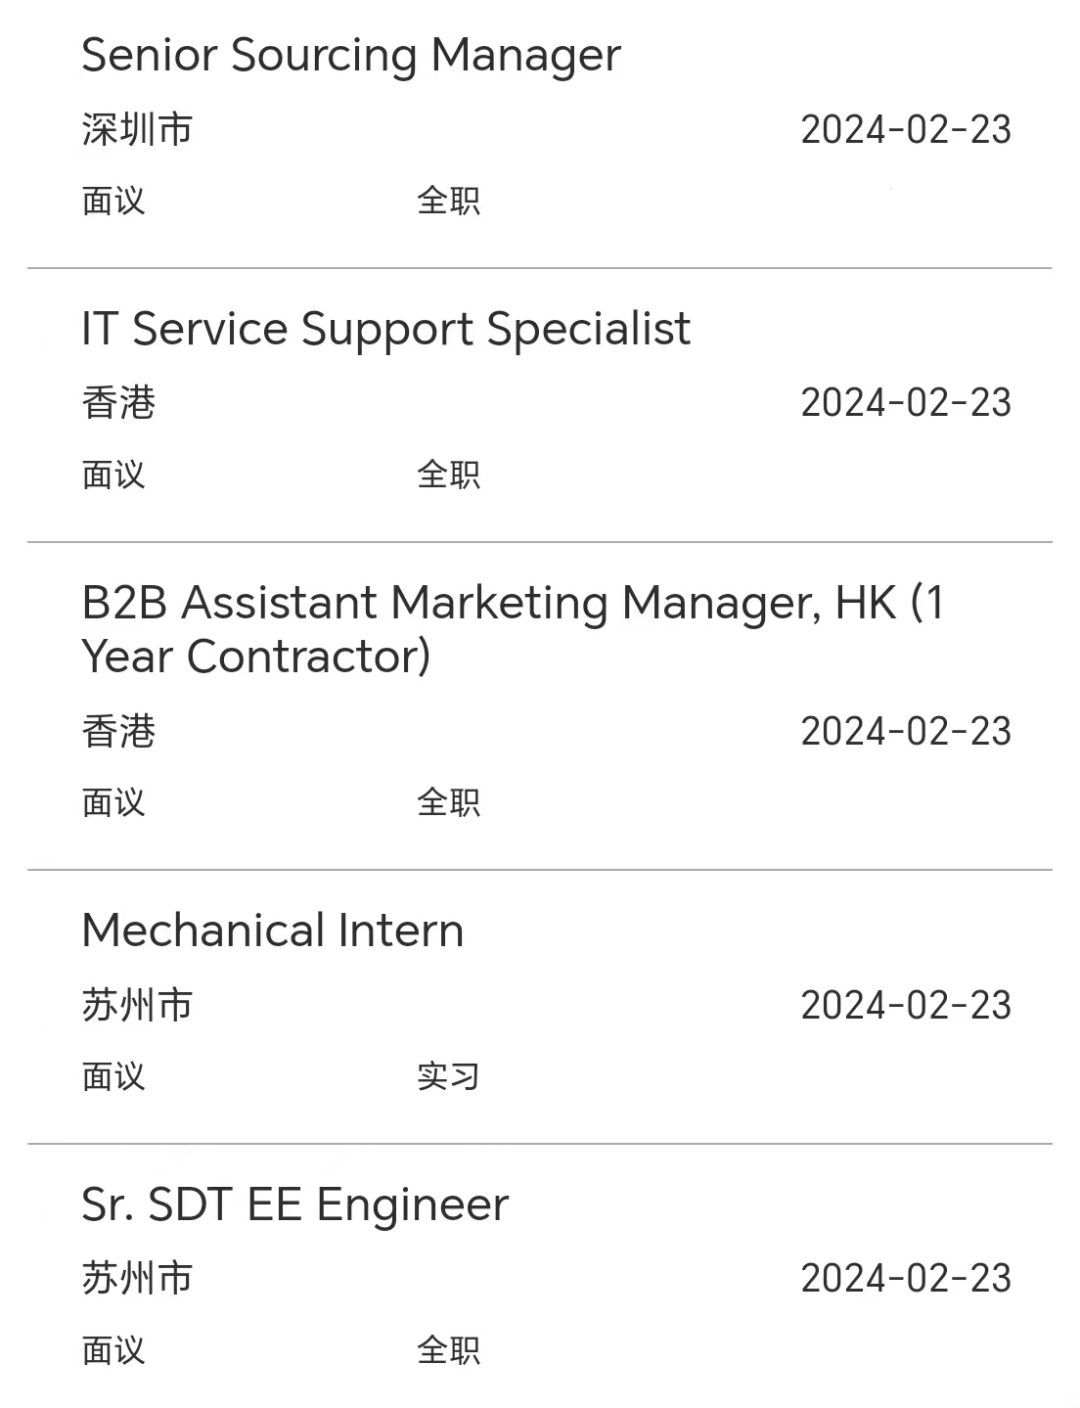
Task: Click the 面议 salary label on Senior Sourcing Manager
Action: (x=113, y=201)
